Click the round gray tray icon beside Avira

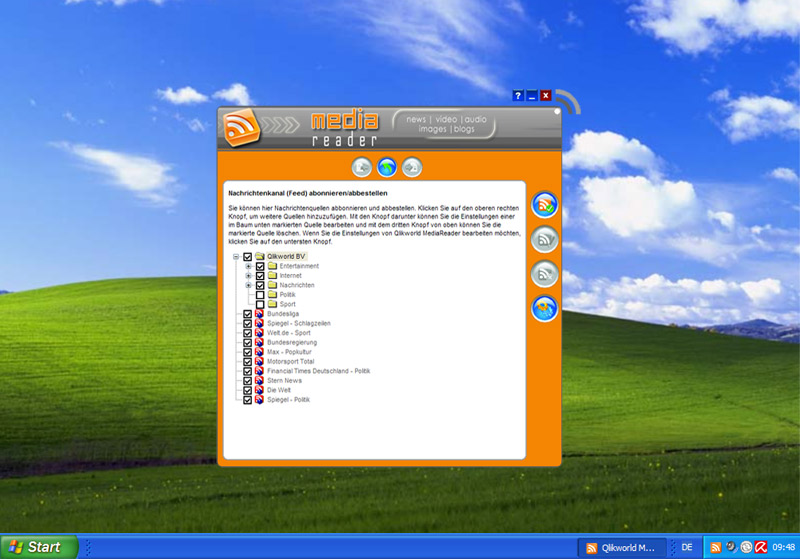(746, 547)
